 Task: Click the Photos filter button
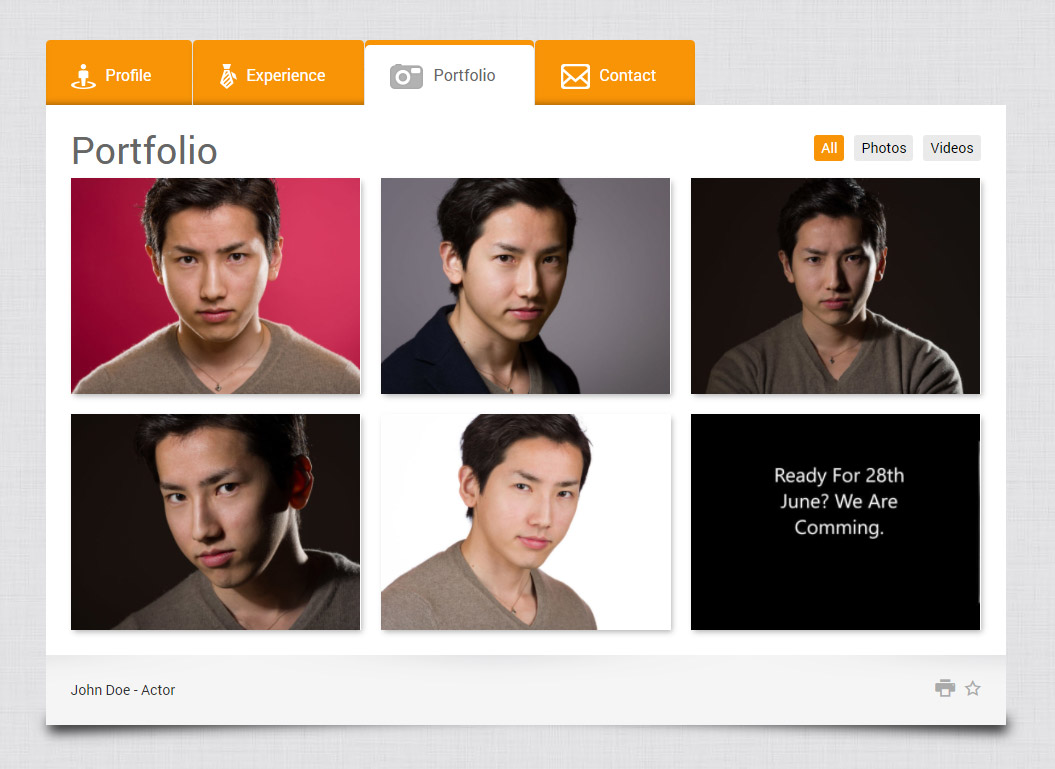coord(883,147)
